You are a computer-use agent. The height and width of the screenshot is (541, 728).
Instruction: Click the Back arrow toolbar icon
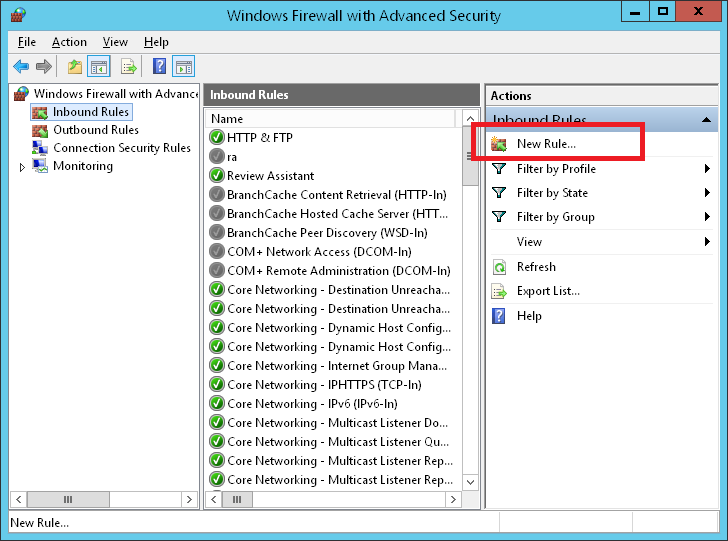pyautogui.click(x=21, y=67)
